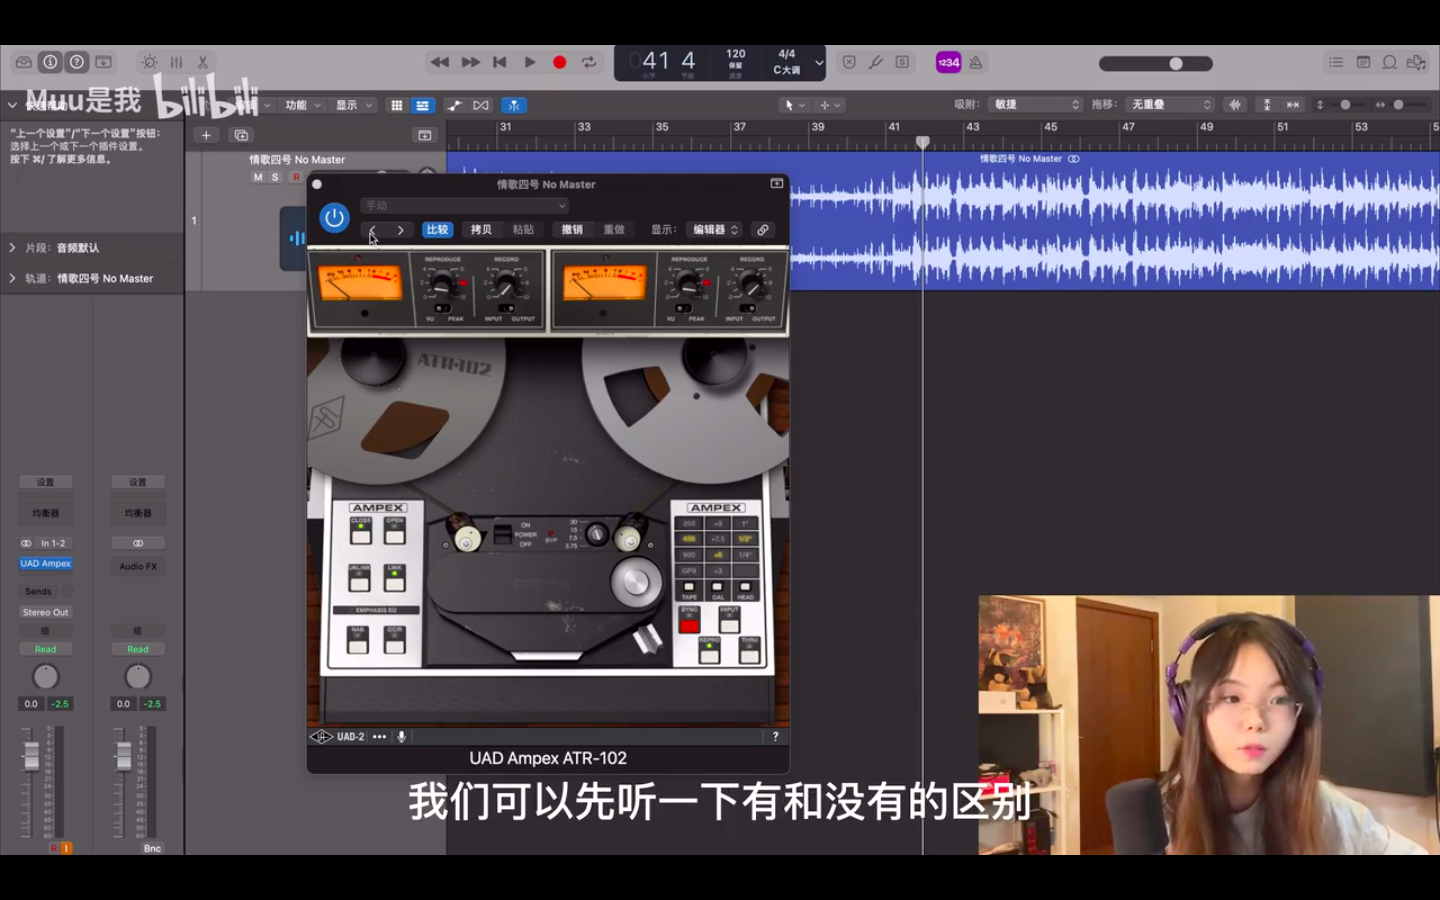The image size is (1440, 900).
Task: Go to beginning with the transport button
Action: (x=500, y=62)
